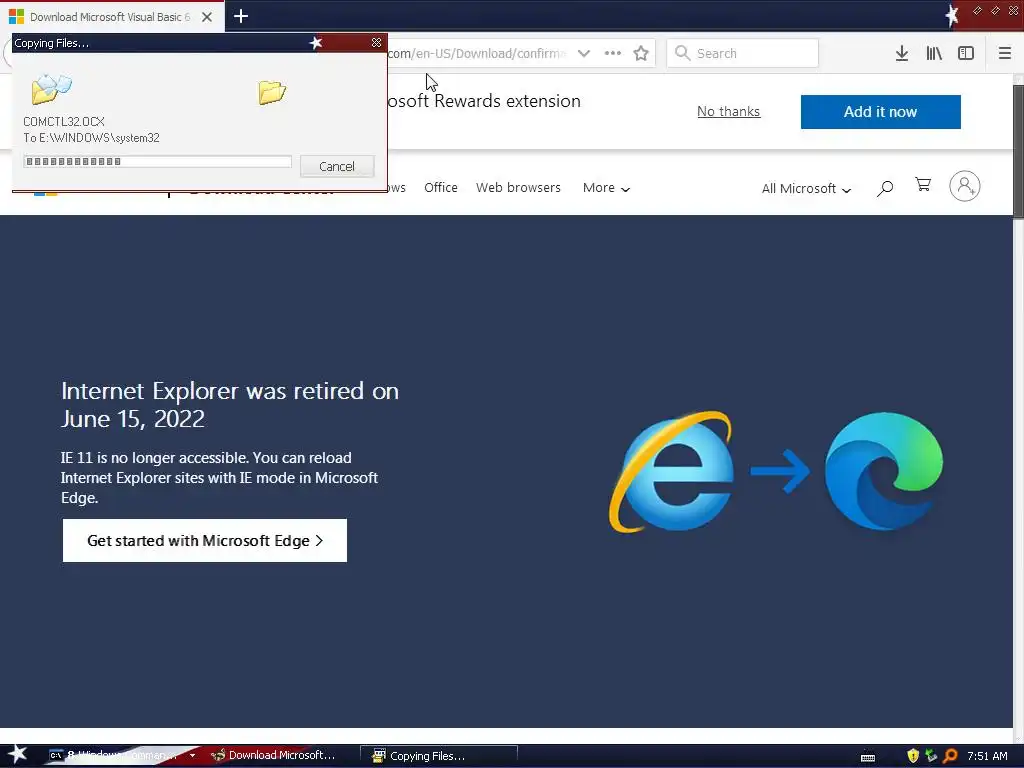Viewport: 1024px width, 768px height.
Task: Click the destination folder icon in dialog
Action: point(272,92)
